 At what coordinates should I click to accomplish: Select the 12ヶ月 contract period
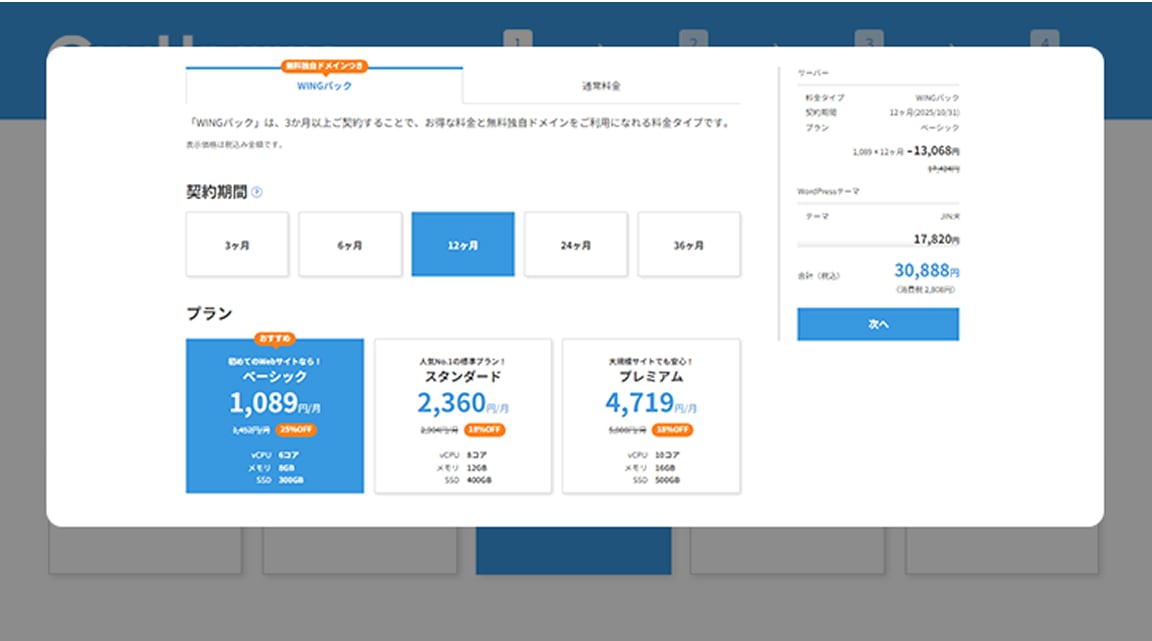point(463,245)
